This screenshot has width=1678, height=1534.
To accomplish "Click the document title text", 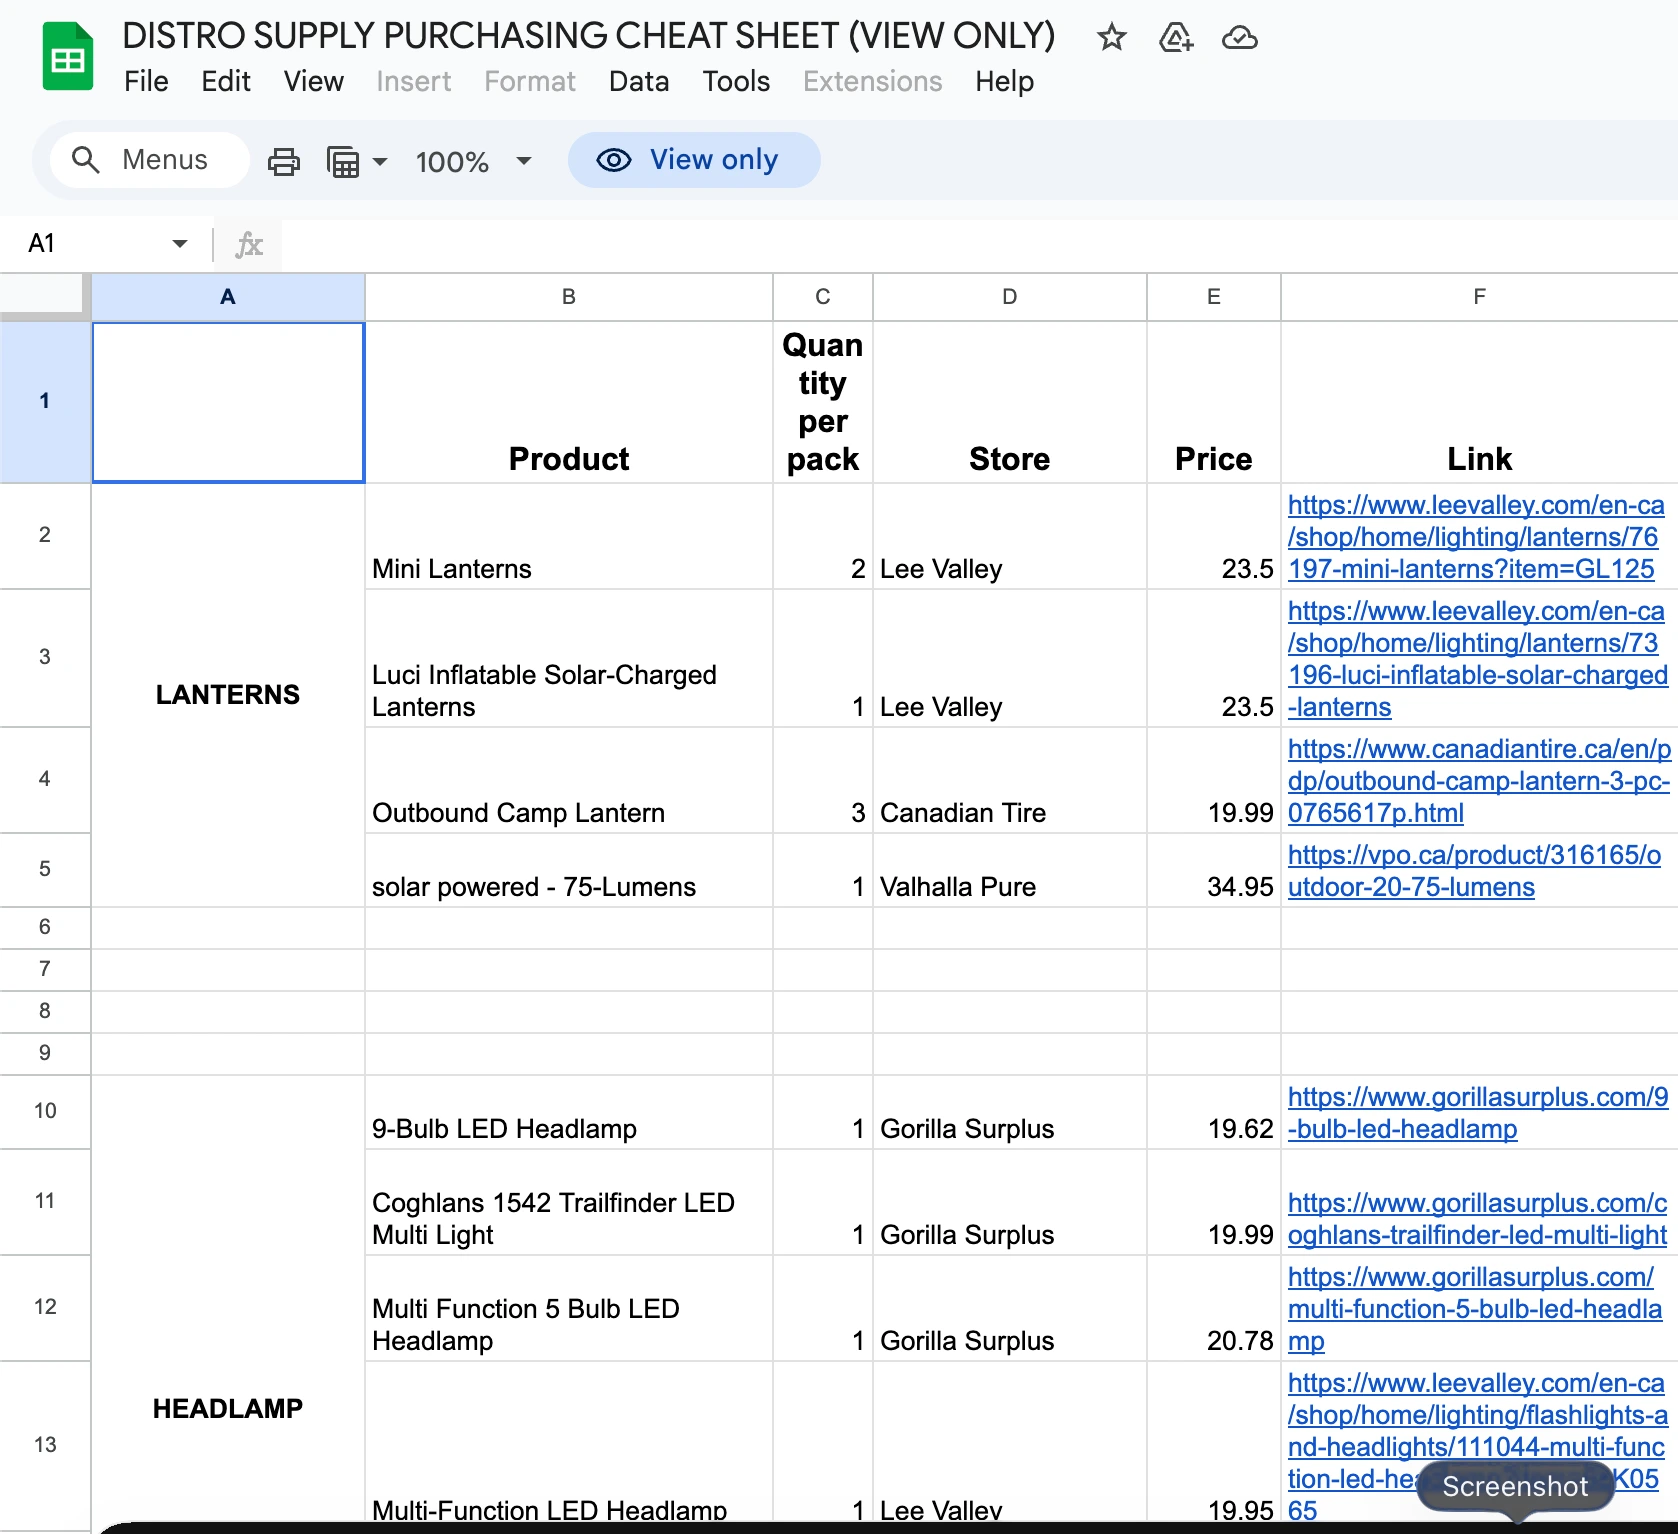I will [588, 36].
